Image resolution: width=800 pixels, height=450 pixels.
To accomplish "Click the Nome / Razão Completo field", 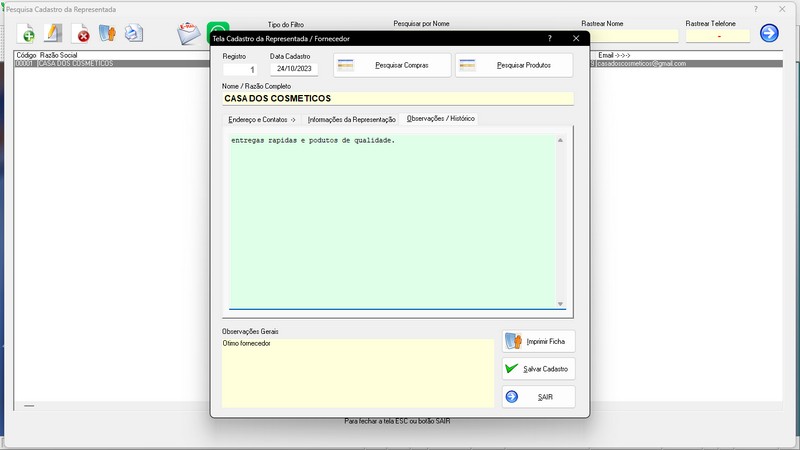I will (x=397, y=98).
